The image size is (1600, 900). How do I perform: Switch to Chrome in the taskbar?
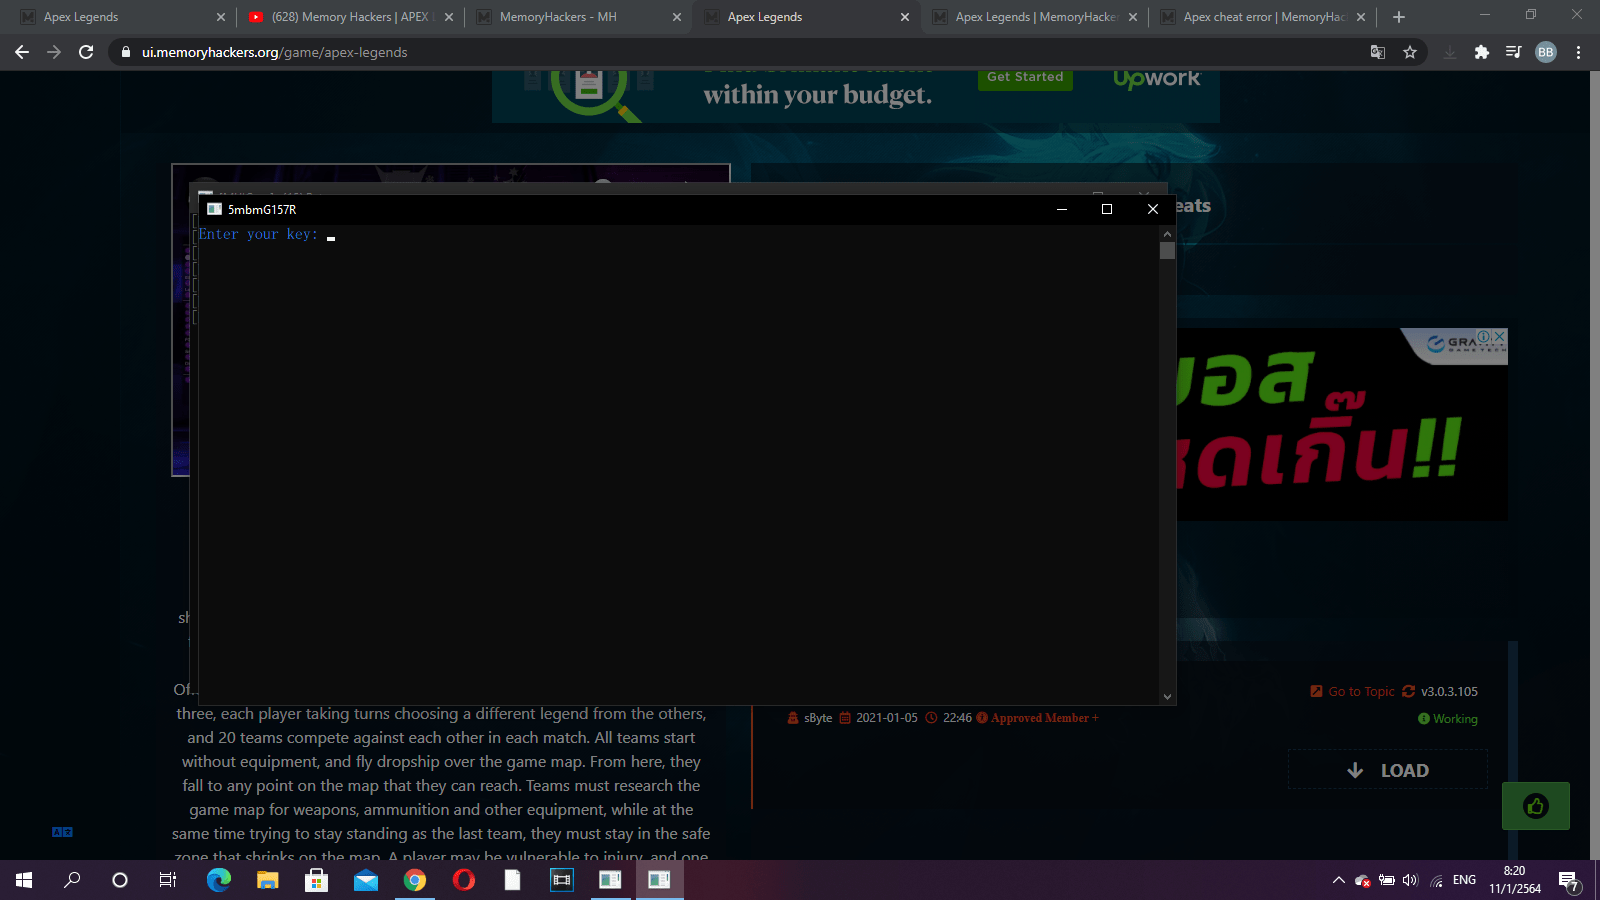[x=414, y=880]
